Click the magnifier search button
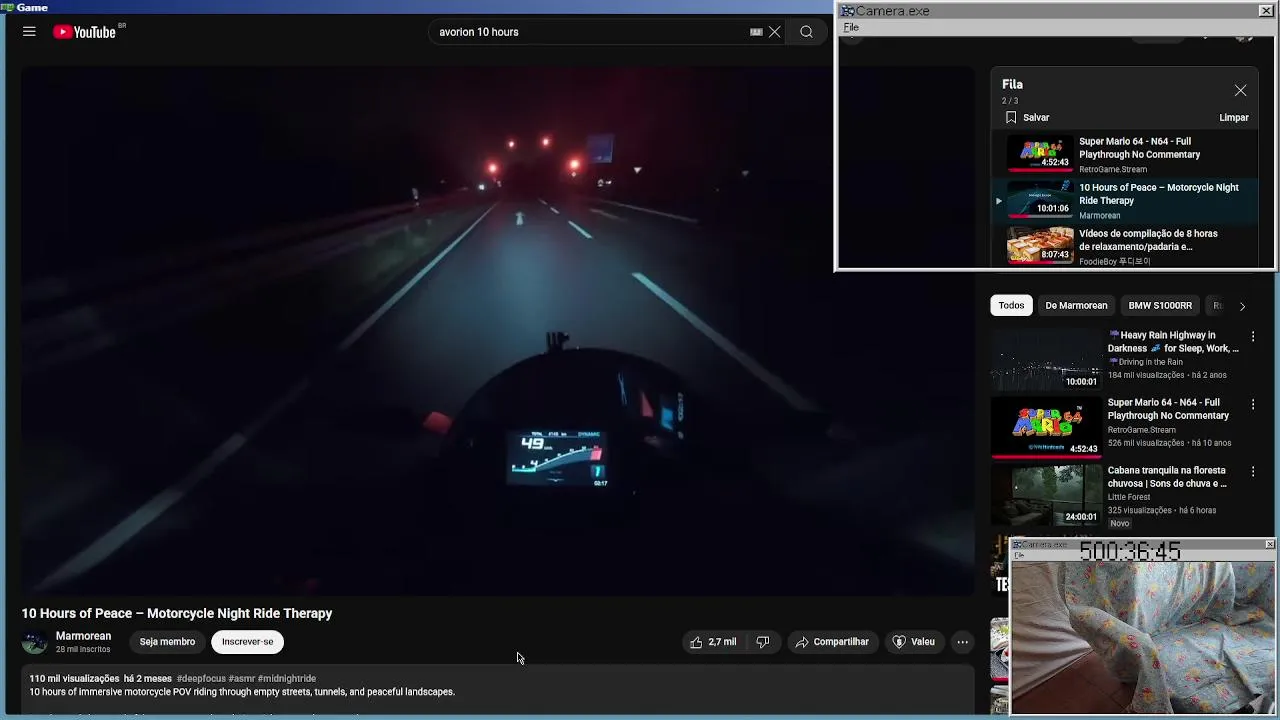 (806, 32)
